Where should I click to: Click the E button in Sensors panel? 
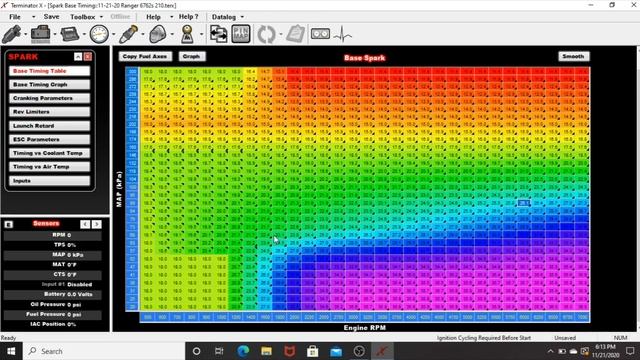coord(9,224)
